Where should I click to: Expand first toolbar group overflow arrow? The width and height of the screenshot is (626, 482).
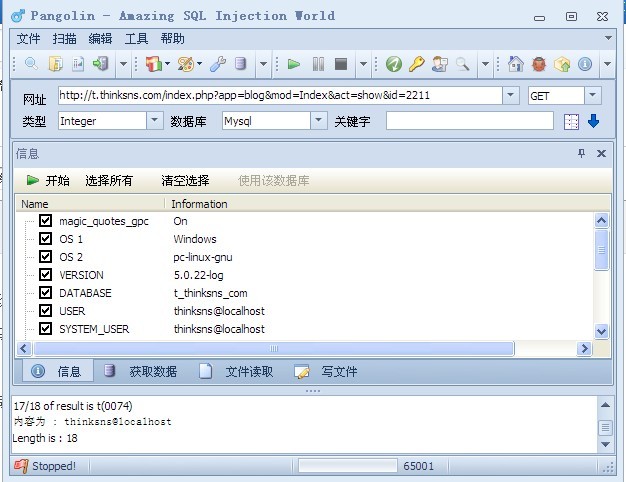point(123,64)
